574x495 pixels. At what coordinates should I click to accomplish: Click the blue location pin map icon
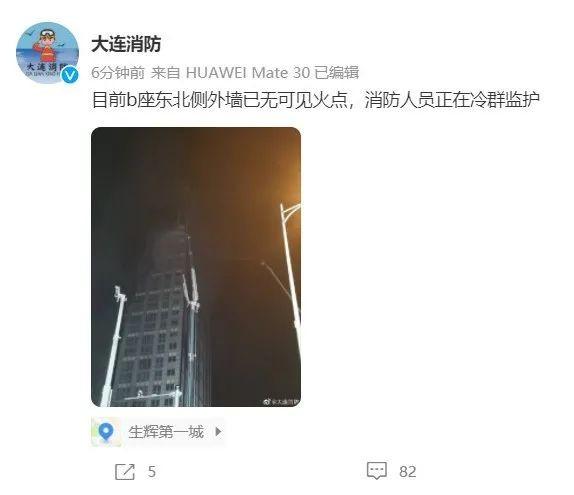point(106,432)
